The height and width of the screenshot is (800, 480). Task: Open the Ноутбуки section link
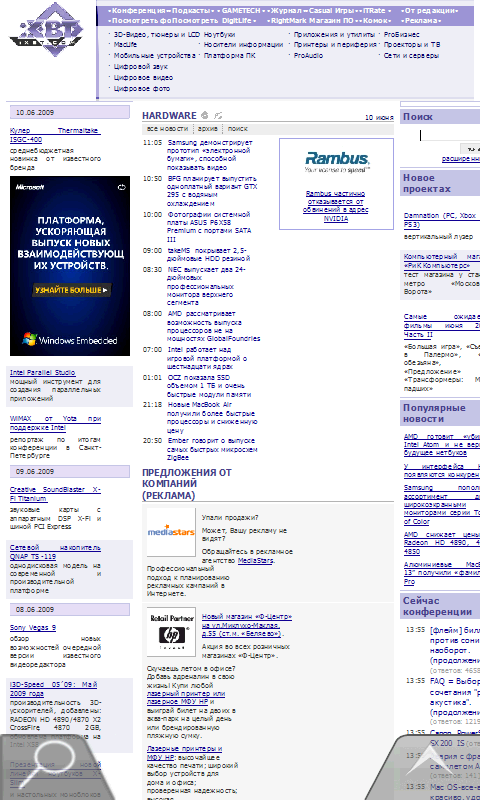click(x=219, y=35)
